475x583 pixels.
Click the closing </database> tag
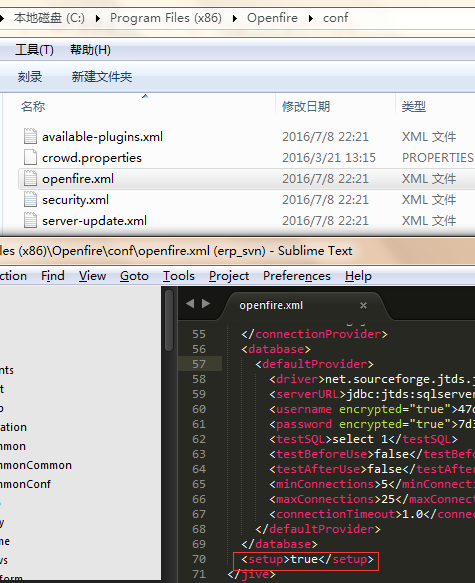point(279,544)
